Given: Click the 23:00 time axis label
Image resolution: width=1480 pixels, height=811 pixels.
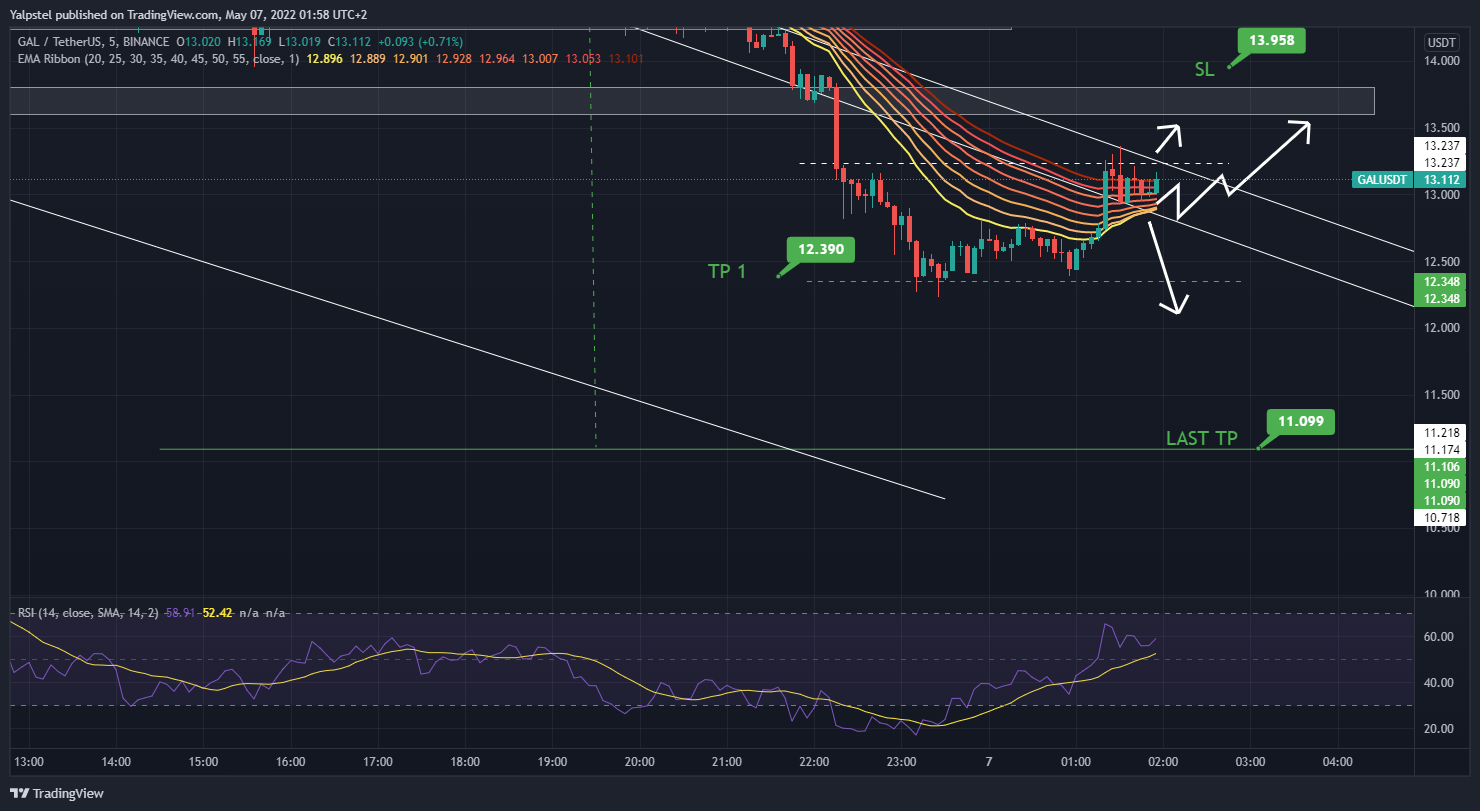Looking at the screenshot, I should point(901,762).
